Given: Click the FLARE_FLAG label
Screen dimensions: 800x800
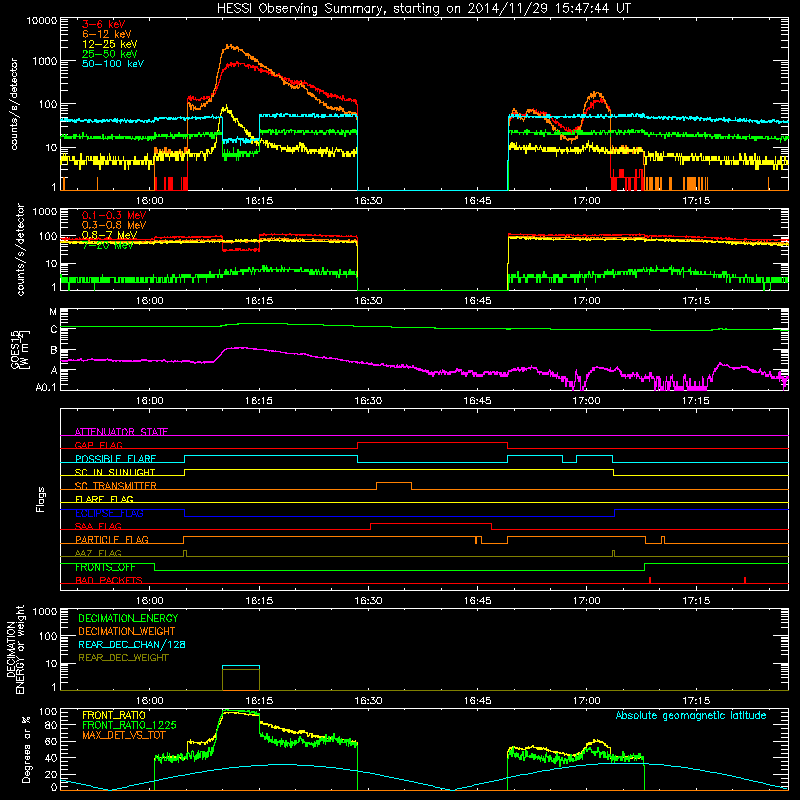Looking at the screenshot, I should (x=104, y=499).
